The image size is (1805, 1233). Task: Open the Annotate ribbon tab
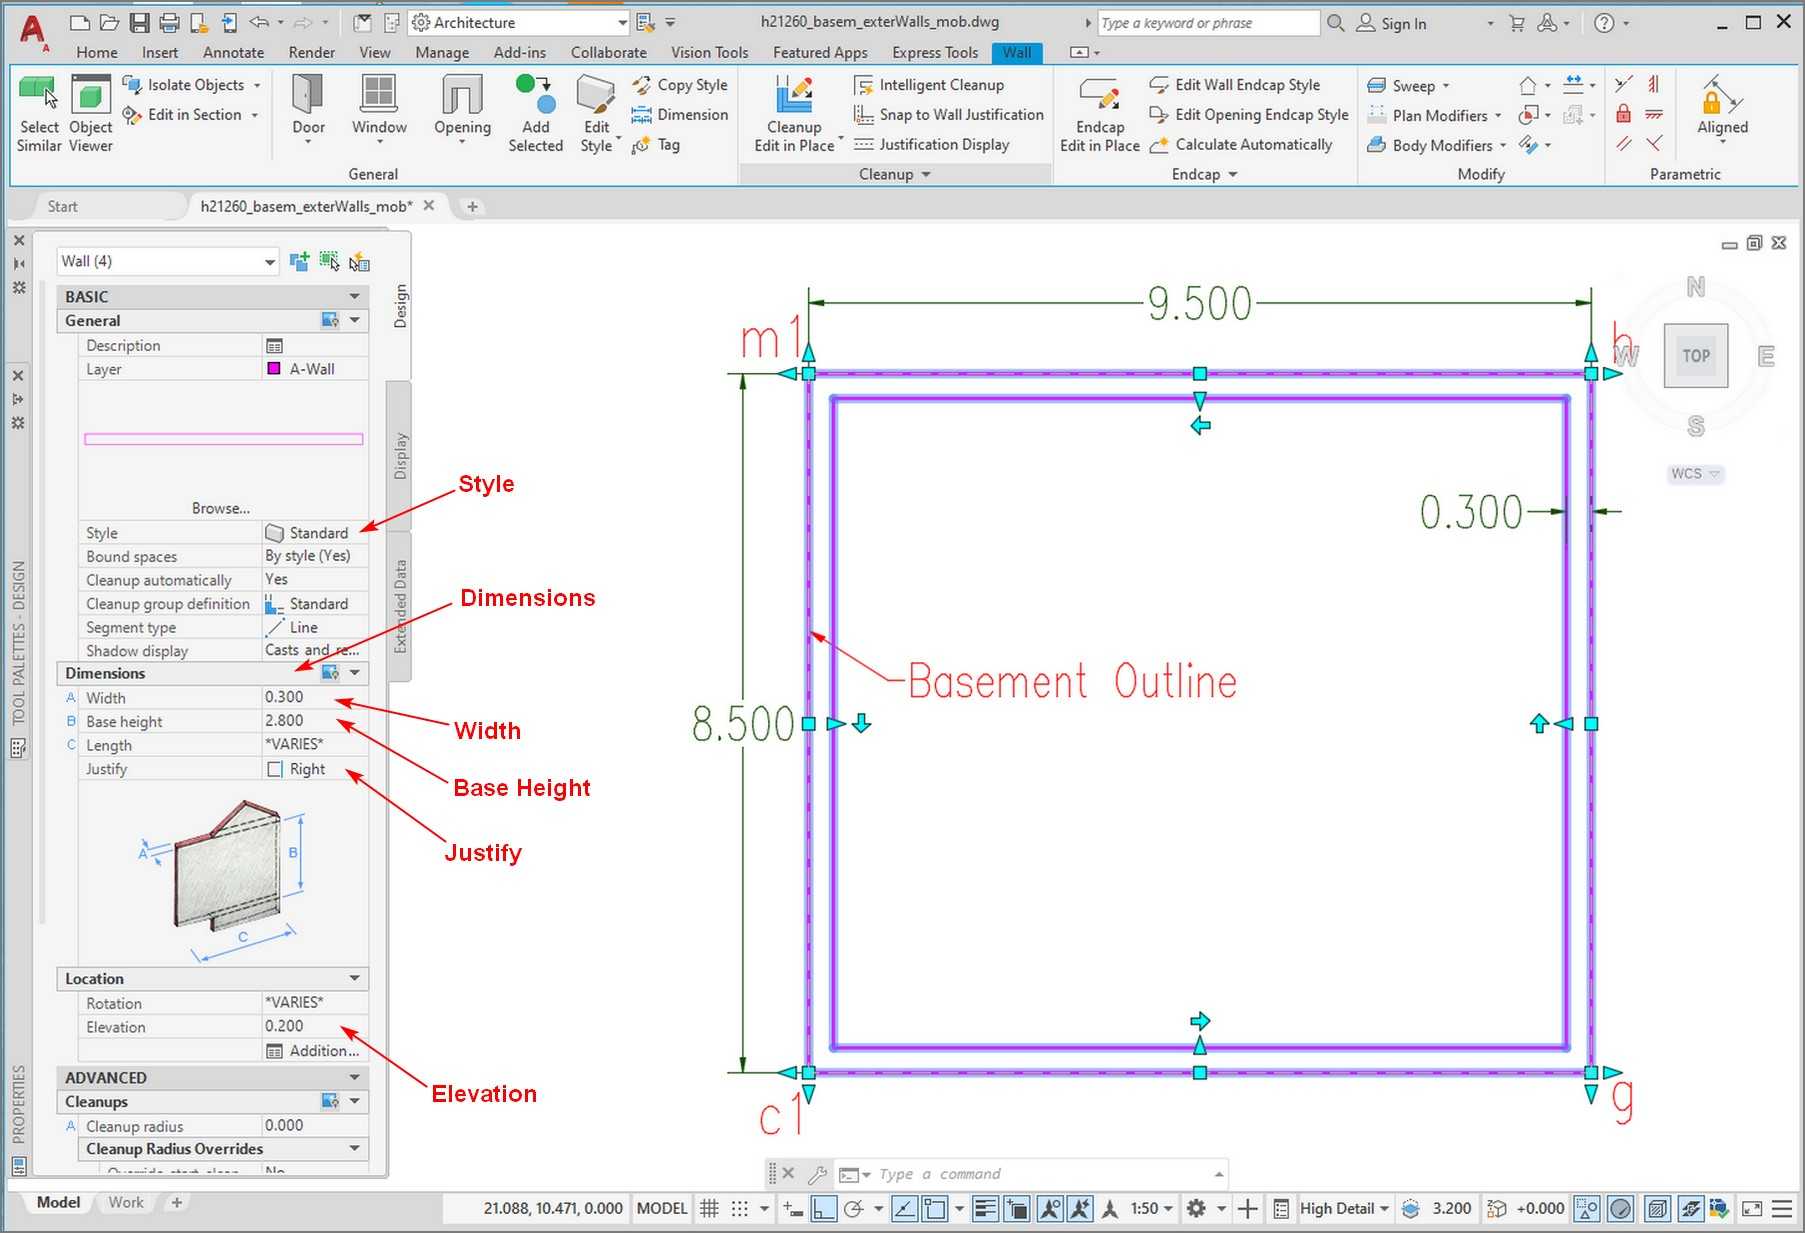pyautogui.click(x=233, y=52)
